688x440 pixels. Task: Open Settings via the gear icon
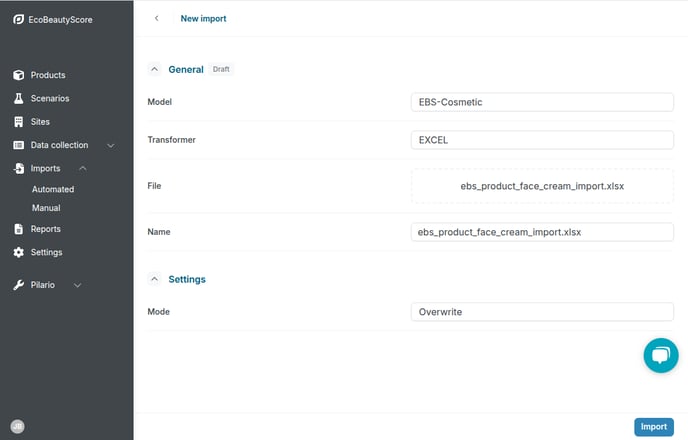coord(18,252)
